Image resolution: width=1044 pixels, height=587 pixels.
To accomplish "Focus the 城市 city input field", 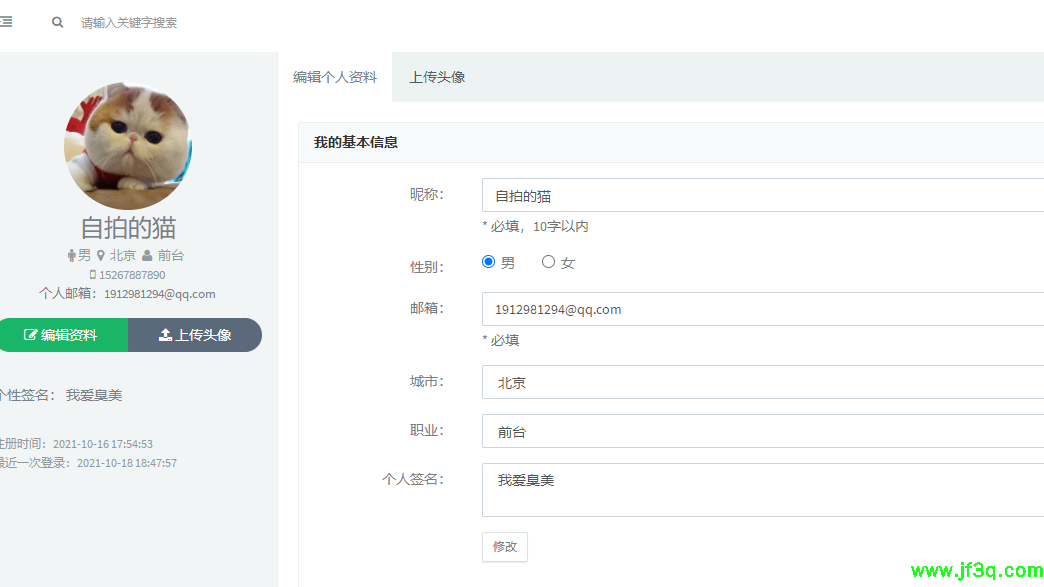I will coord(762,382).
